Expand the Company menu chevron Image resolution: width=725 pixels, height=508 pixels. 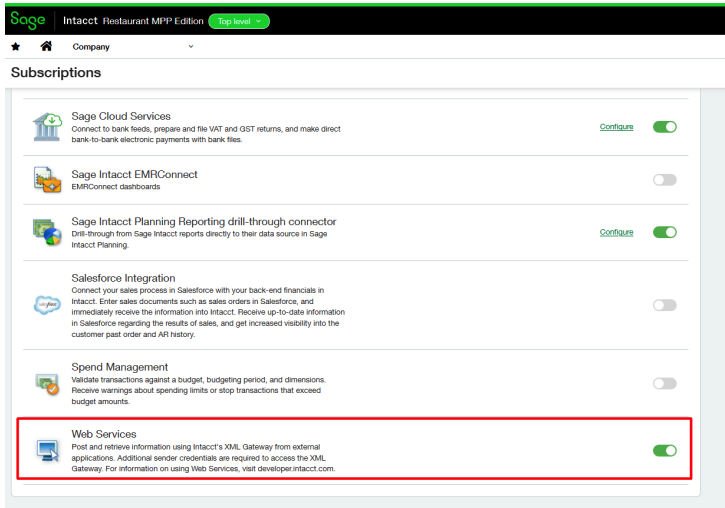[x=191, y=46]
